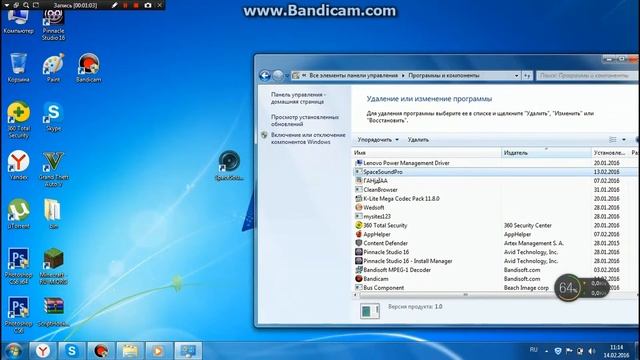Click Программы и компоненты in breadcrumb
640x360 pixels.
coord(444,76)
